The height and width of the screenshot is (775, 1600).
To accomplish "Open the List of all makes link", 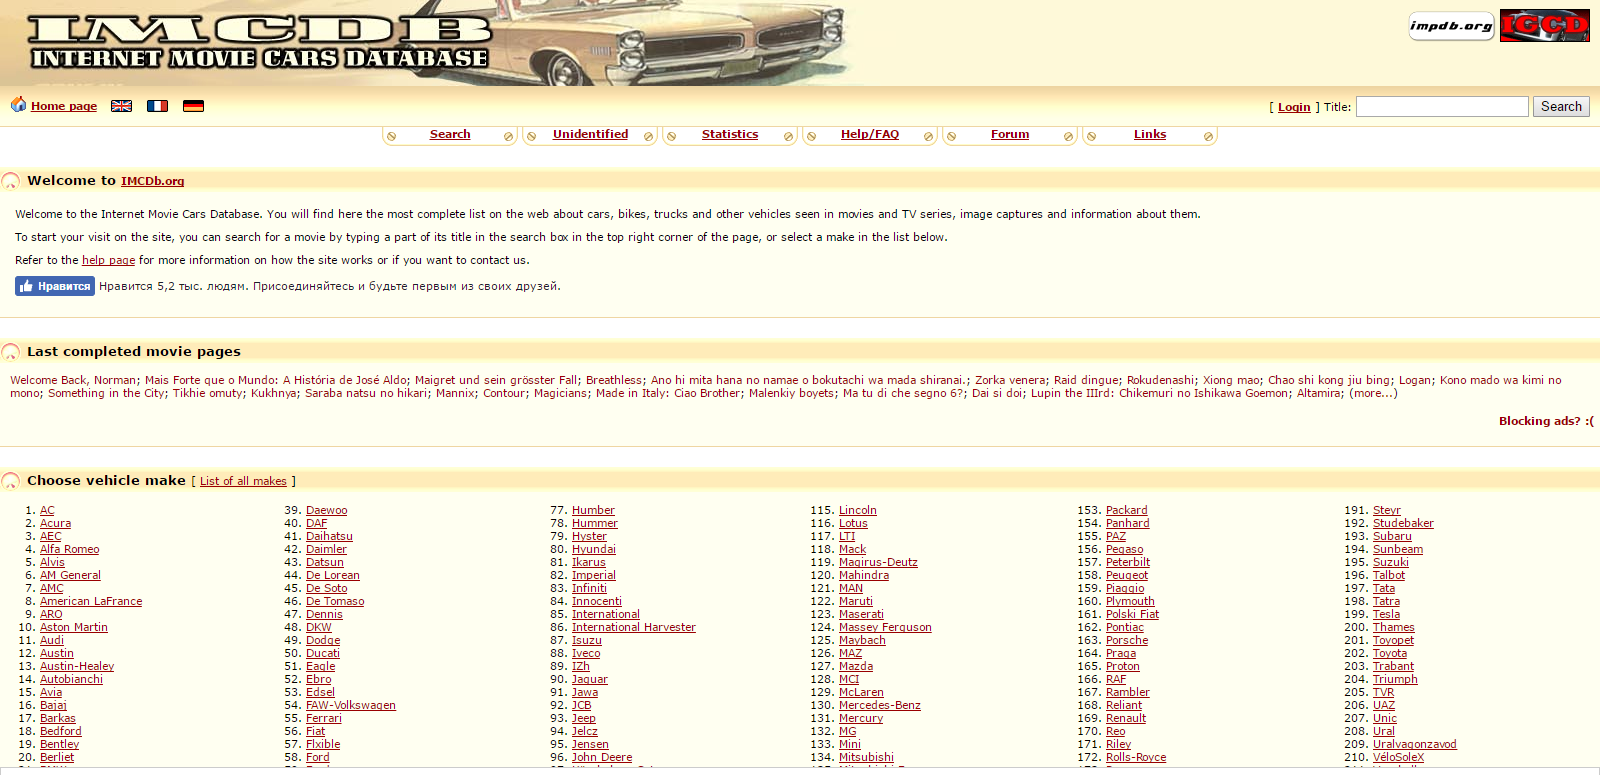I will tap(243, 481).
